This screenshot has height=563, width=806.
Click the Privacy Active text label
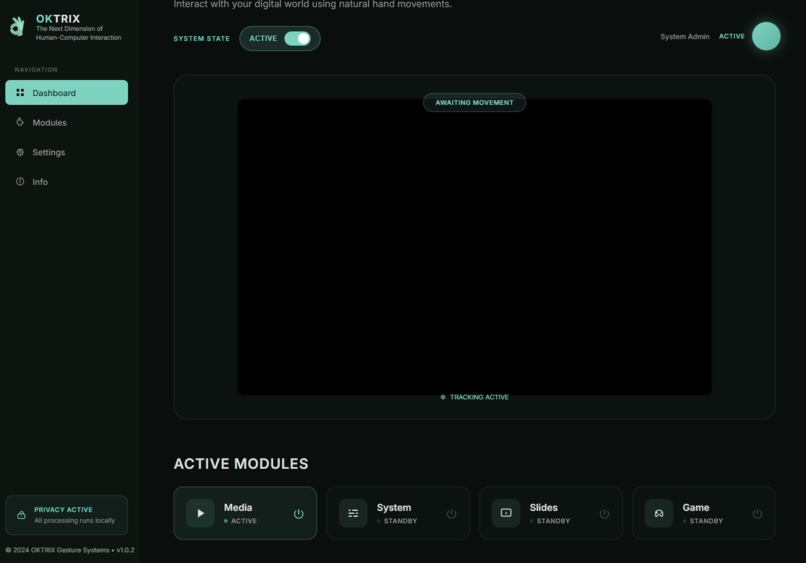point(63,510)
